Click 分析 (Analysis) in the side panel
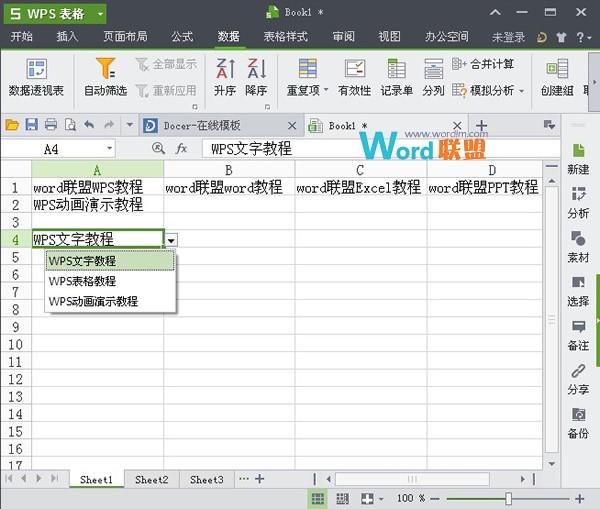 tap(578, 203)
